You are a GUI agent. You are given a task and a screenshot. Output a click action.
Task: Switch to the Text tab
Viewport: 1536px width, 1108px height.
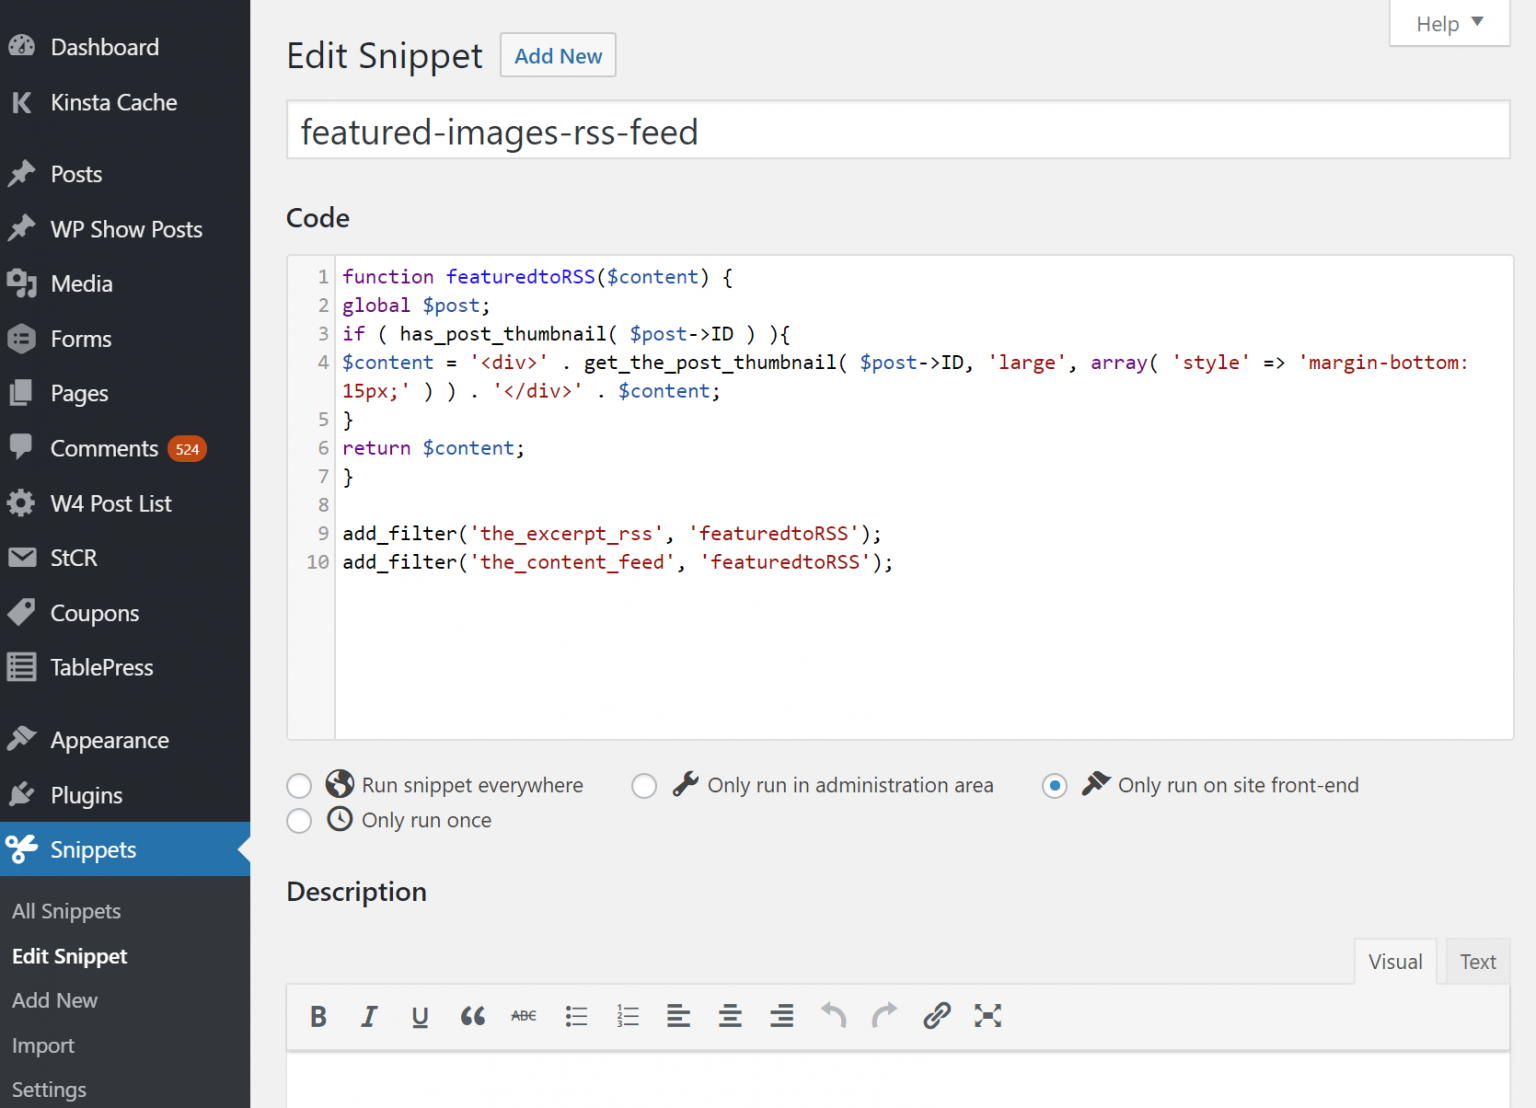1477,961
